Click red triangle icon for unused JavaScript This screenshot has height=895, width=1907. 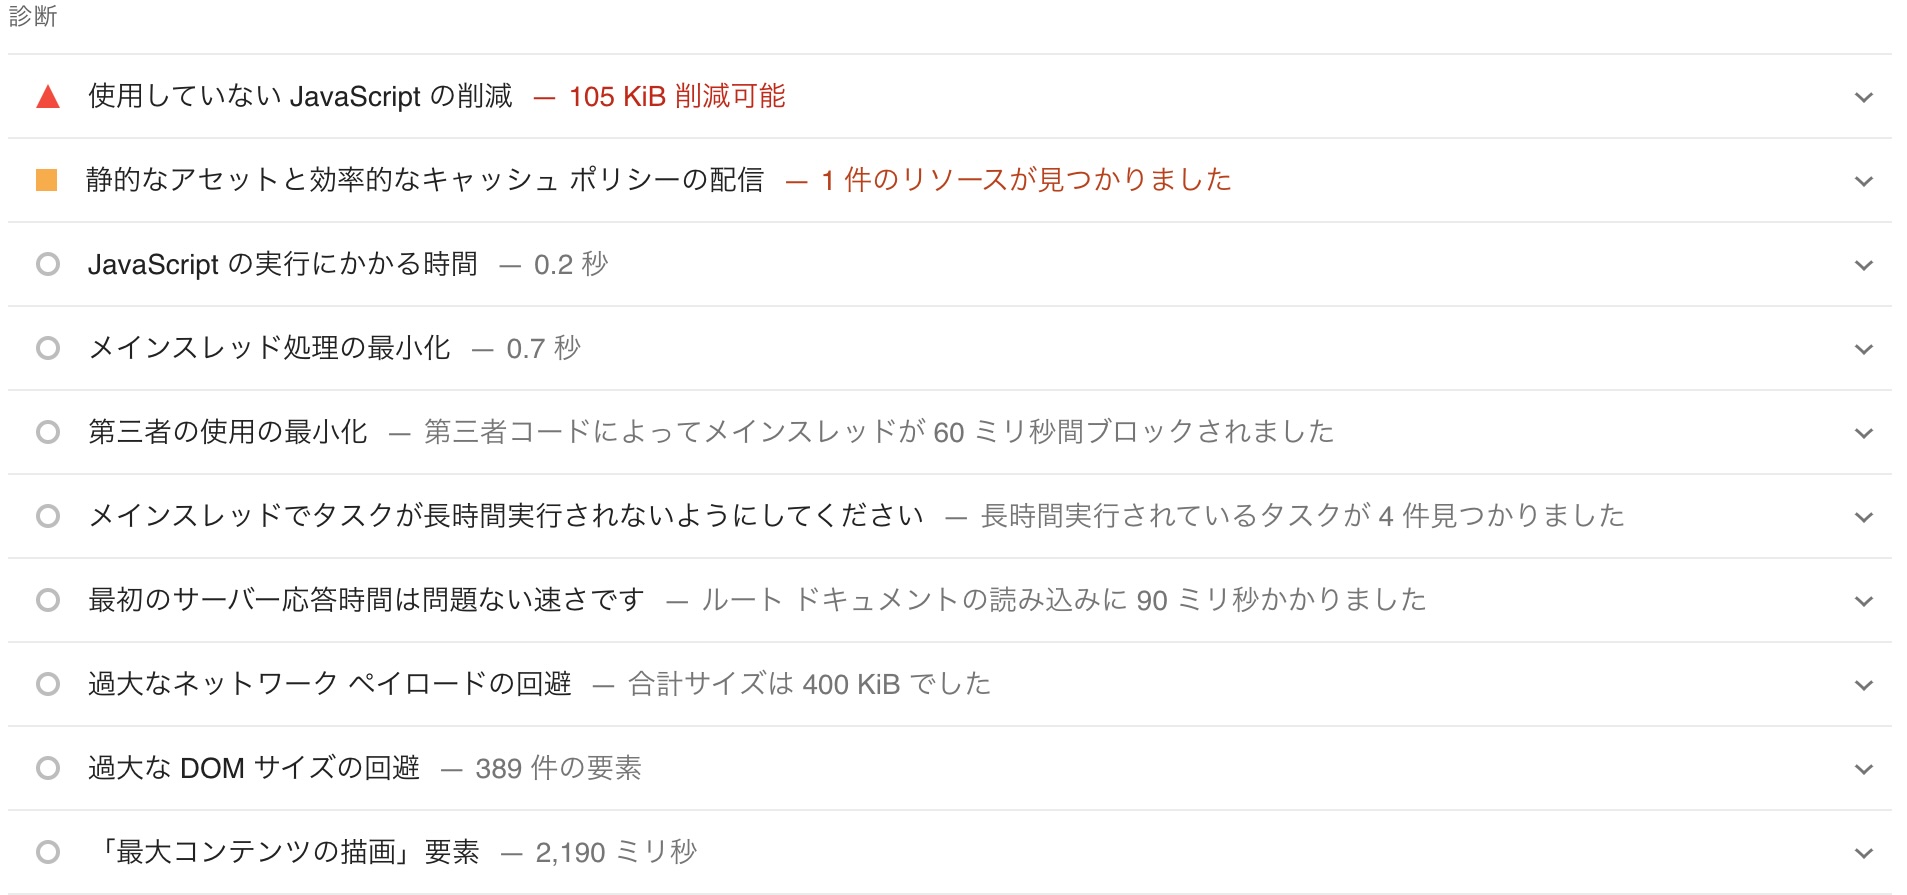click(x=48, y=97)
